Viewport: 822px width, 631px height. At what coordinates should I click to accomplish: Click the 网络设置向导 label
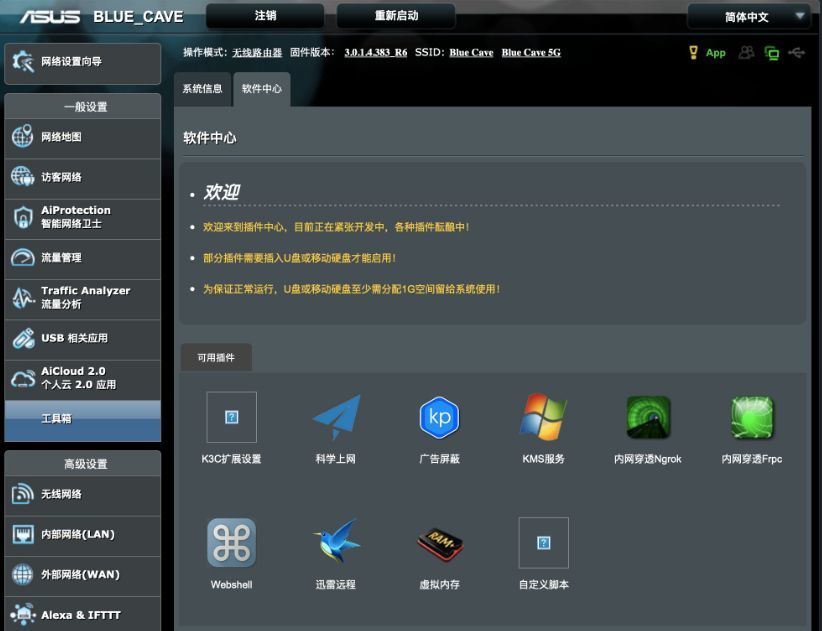71,62
